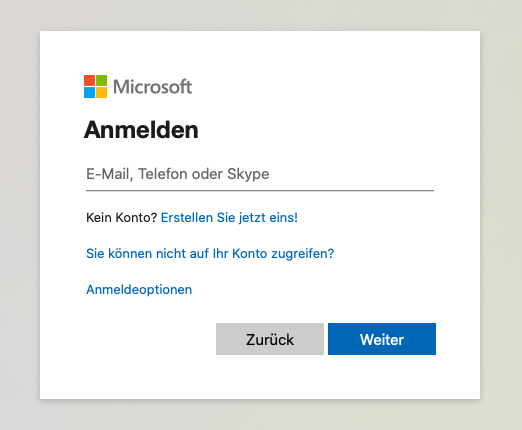Continue with the blue Weiter button
The height and width of the screenshot is (430, 522).
point(382,339)
